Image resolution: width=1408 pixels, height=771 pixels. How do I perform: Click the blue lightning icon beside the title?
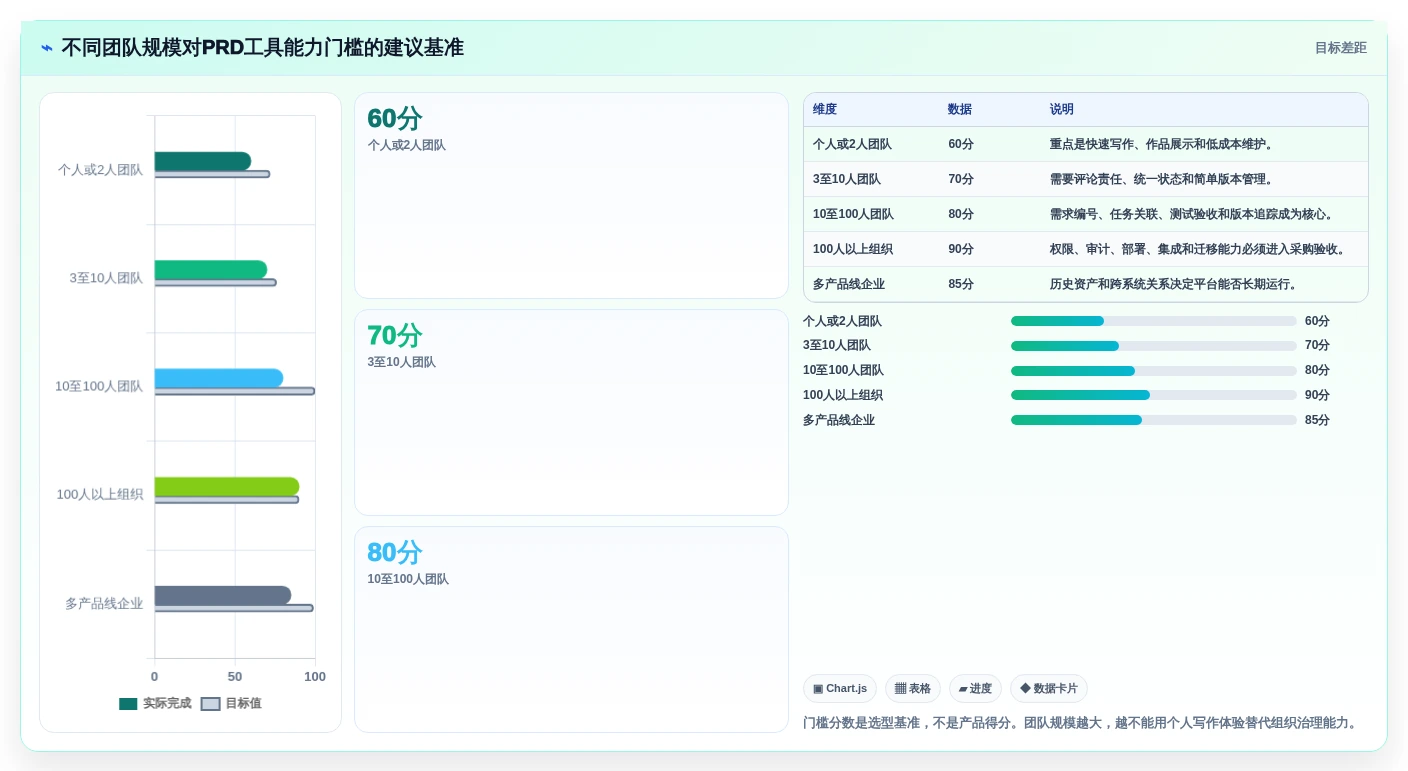(47, 48)
